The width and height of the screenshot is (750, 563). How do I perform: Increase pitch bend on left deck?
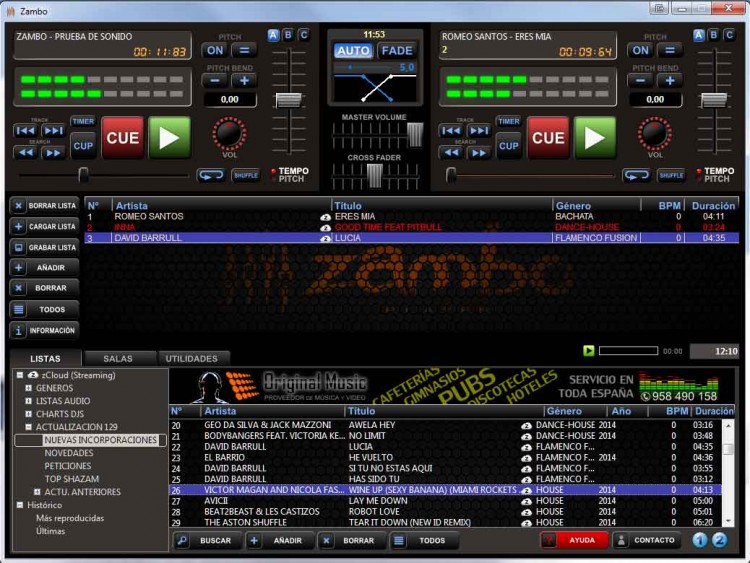pos(244,81)
